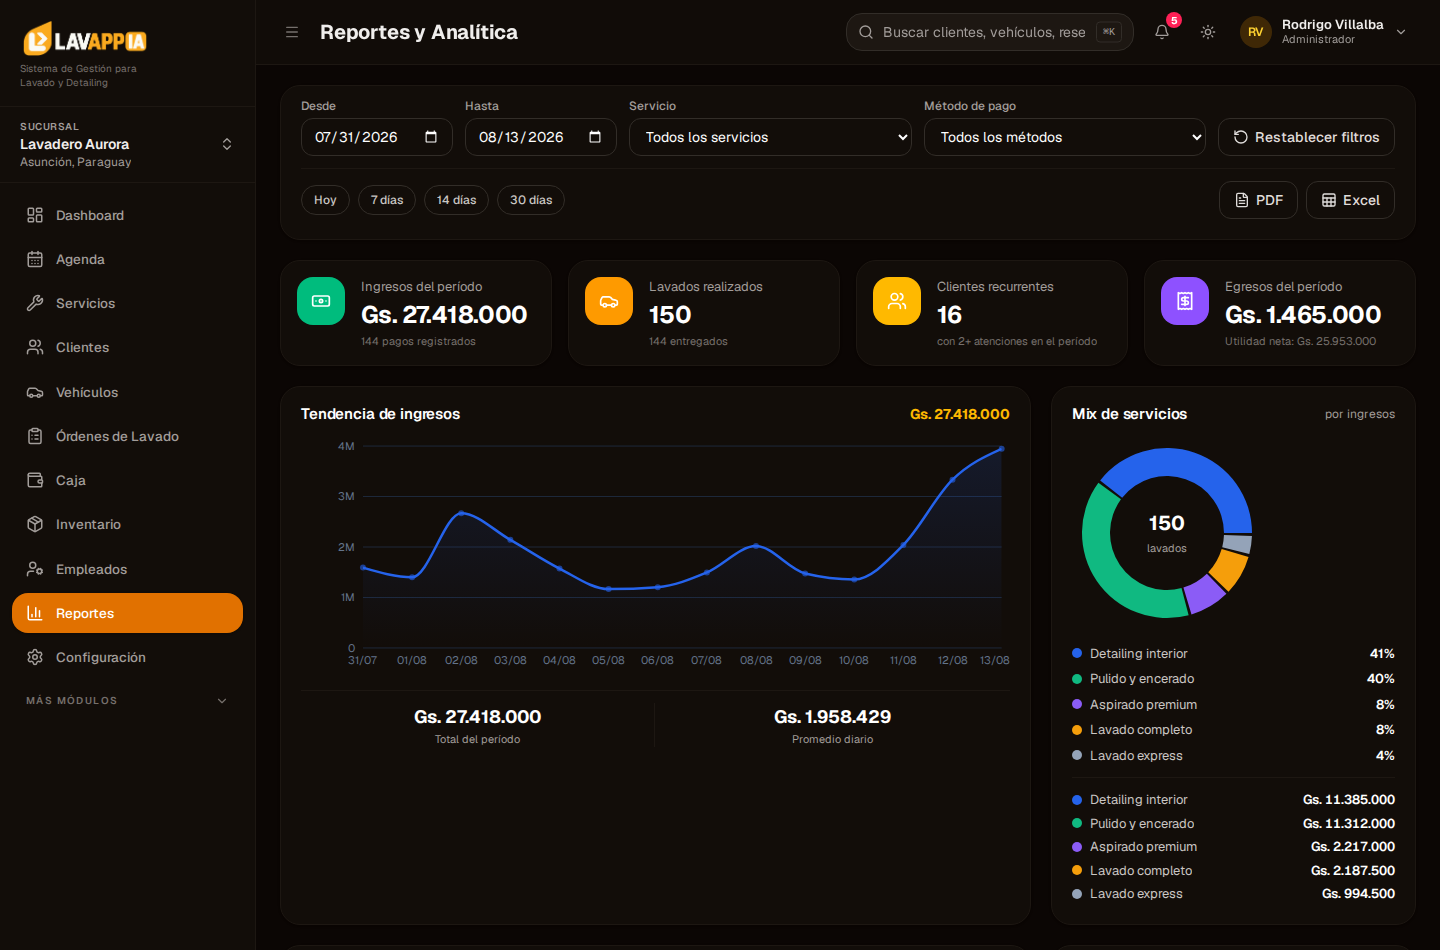Screen dimensions: 1440x950
Task: Click Lavado completo Gs. 2.187.500 row
Action: click(1233, 871)
